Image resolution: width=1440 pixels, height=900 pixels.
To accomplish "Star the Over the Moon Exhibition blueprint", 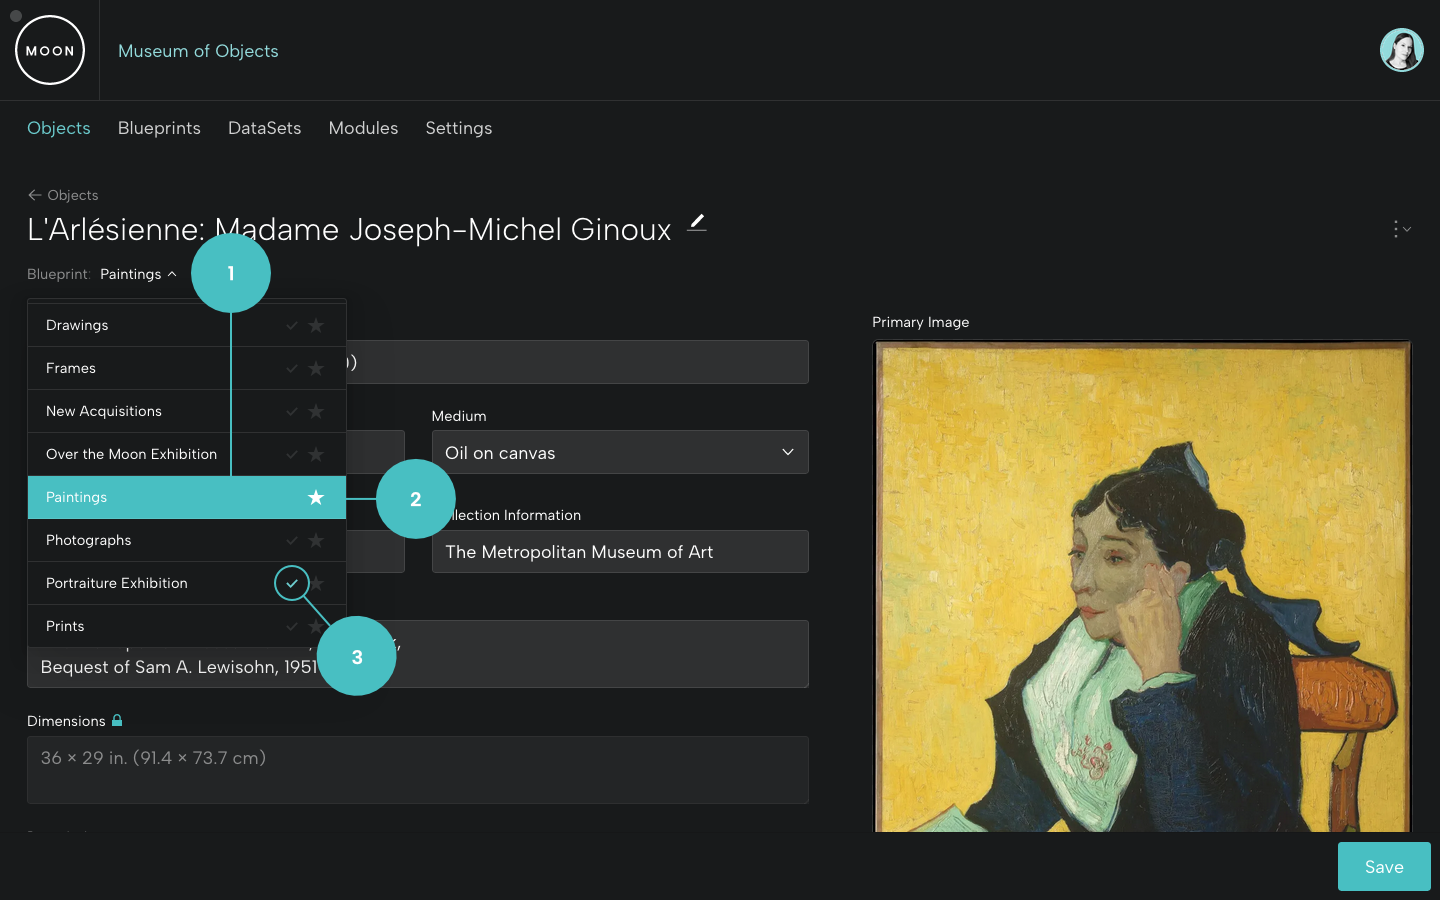I will pos(316,454).
